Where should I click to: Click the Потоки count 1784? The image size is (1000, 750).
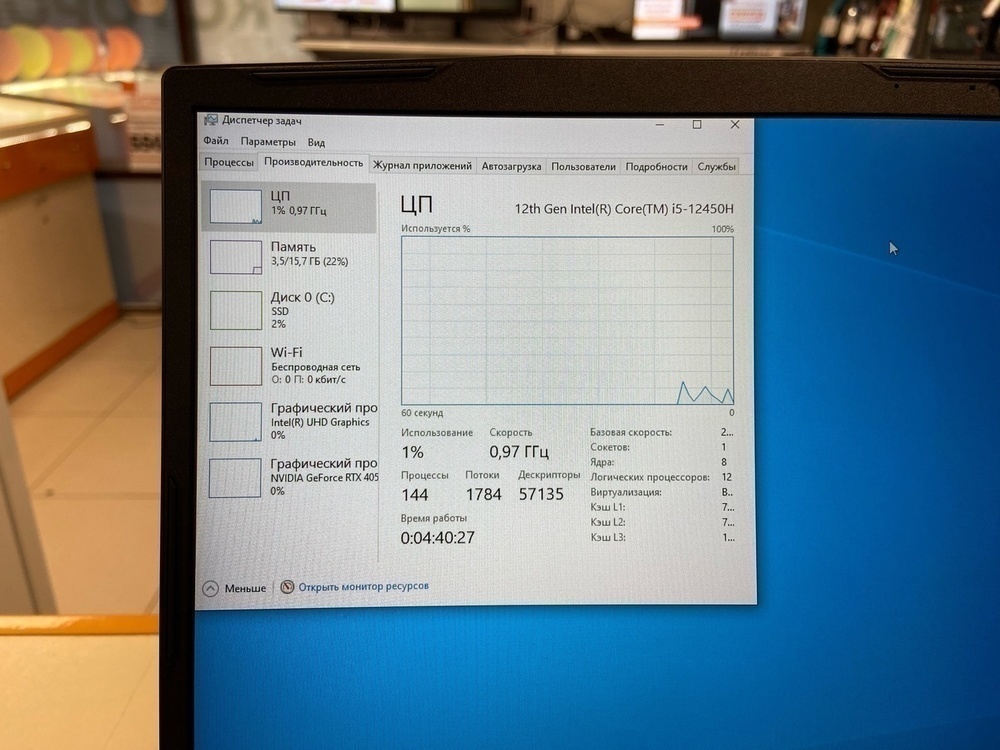483,494
